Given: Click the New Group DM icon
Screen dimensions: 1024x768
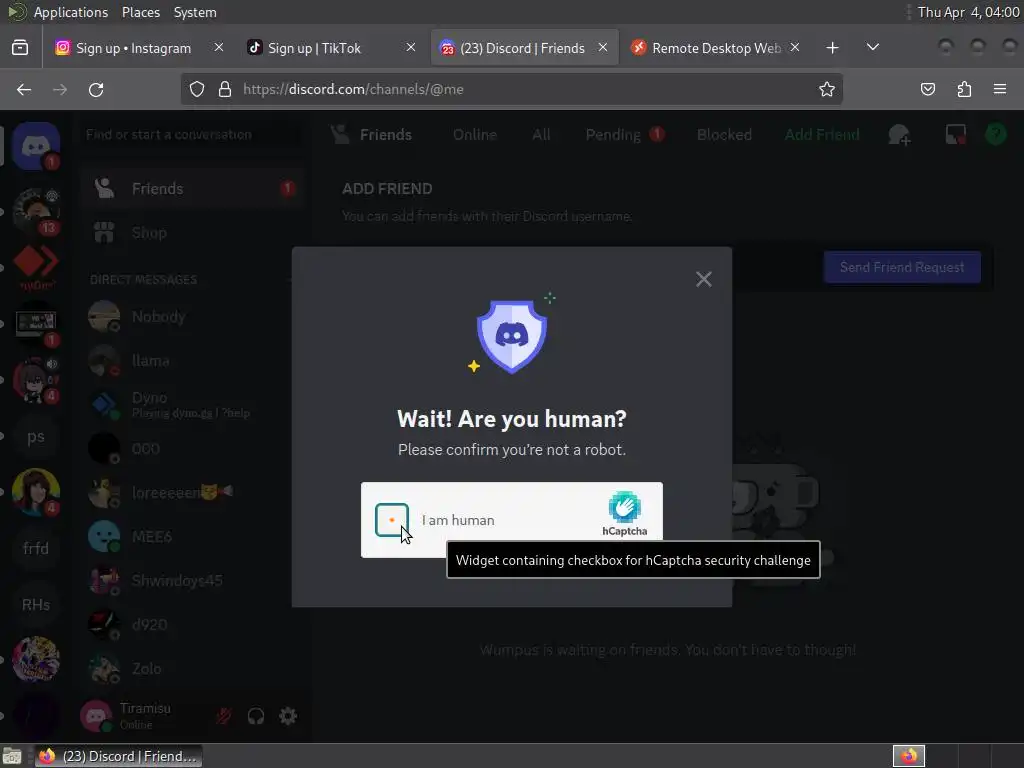Looking at the screenshot, I should [899, 135].
